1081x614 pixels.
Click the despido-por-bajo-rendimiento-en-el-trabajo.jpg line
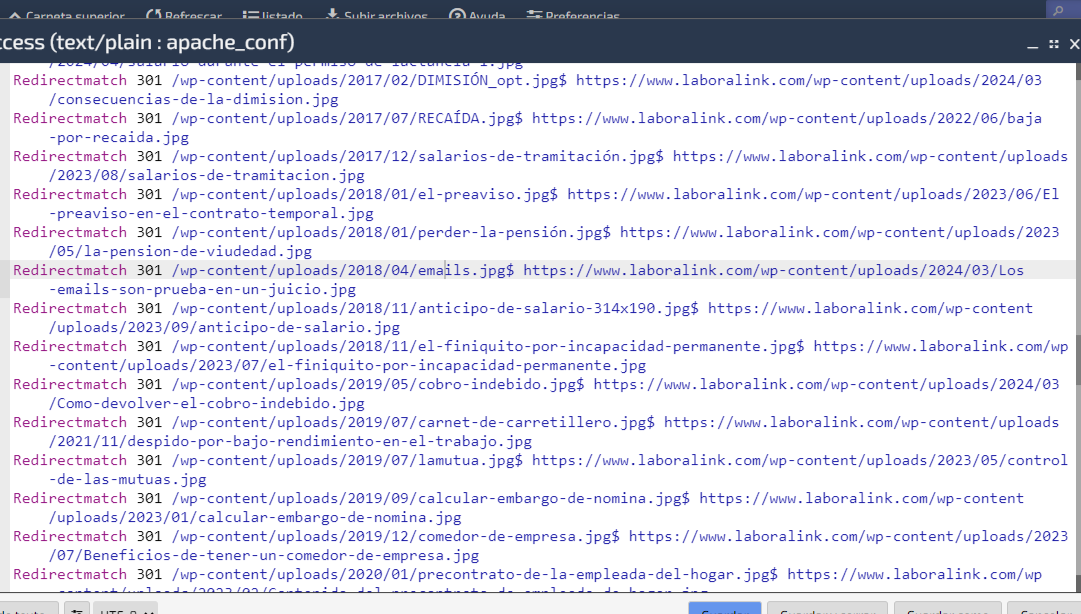290,440
